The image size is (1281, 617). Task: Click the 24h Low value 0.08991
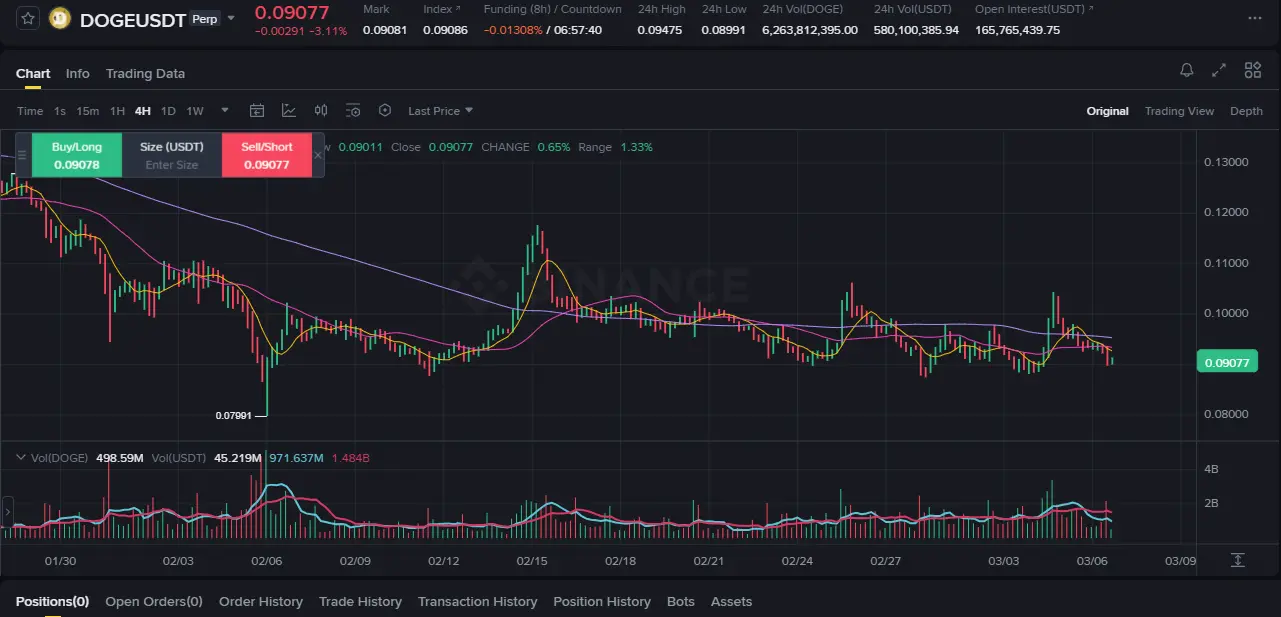pyautogui.click(x=724, y=30)
